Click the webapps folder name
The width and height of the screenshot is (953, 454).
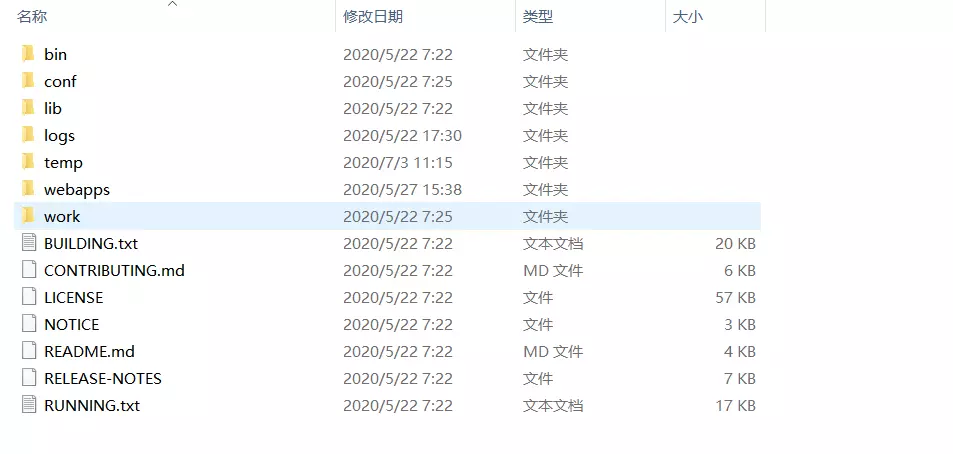77,190
